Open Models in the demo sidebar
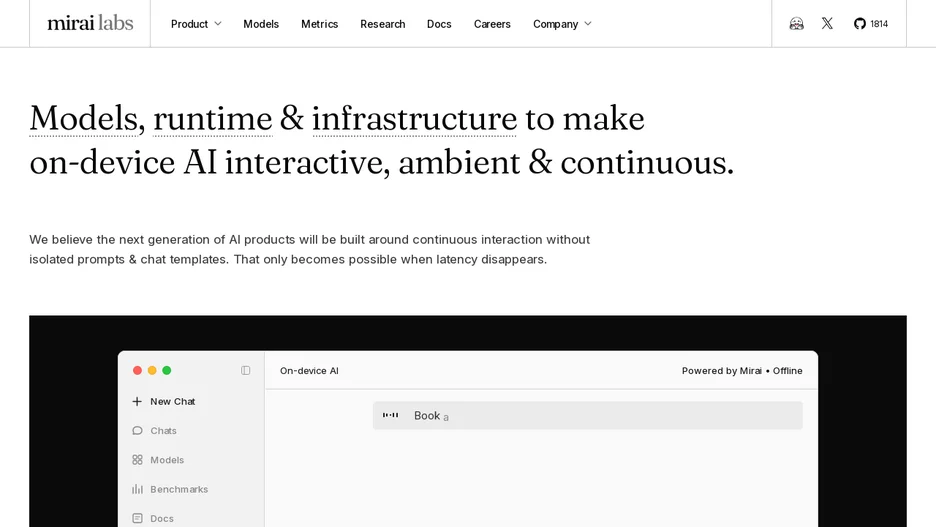Image resolution: width=936 pixels, height=527 pixels. 167,460
